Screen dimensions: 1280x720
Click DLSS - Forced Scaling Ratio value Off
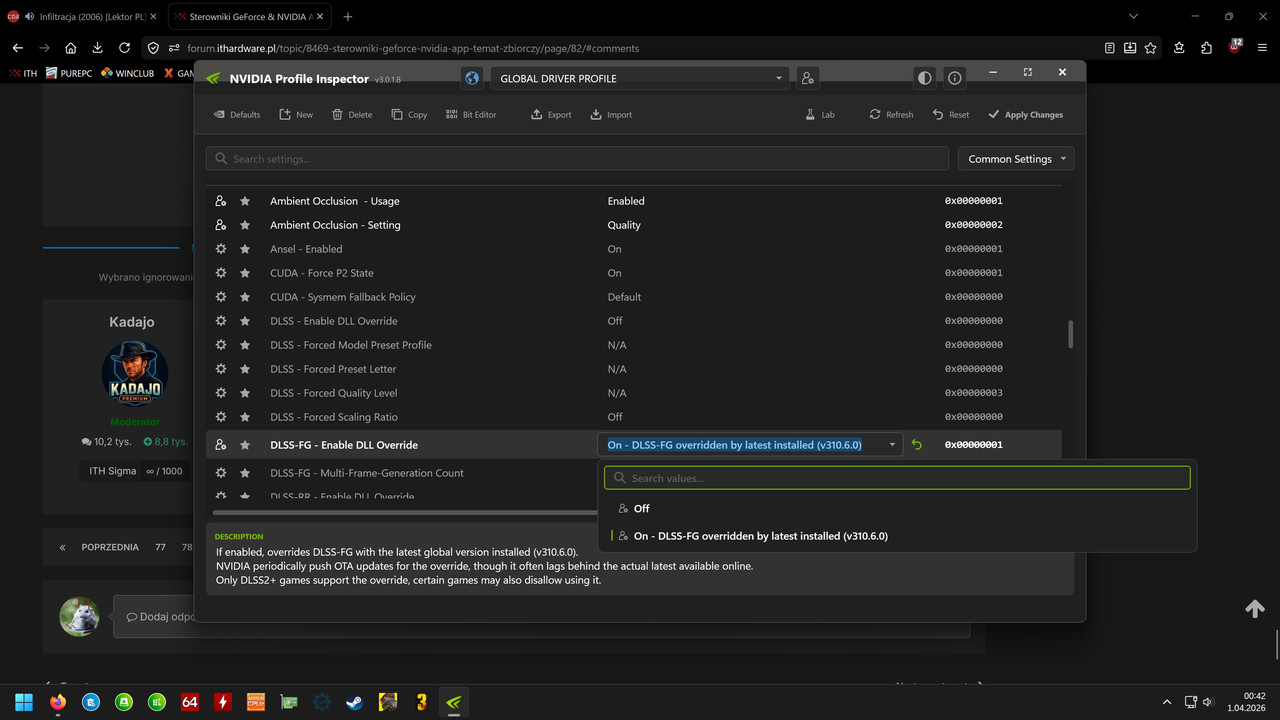point(614,417)
